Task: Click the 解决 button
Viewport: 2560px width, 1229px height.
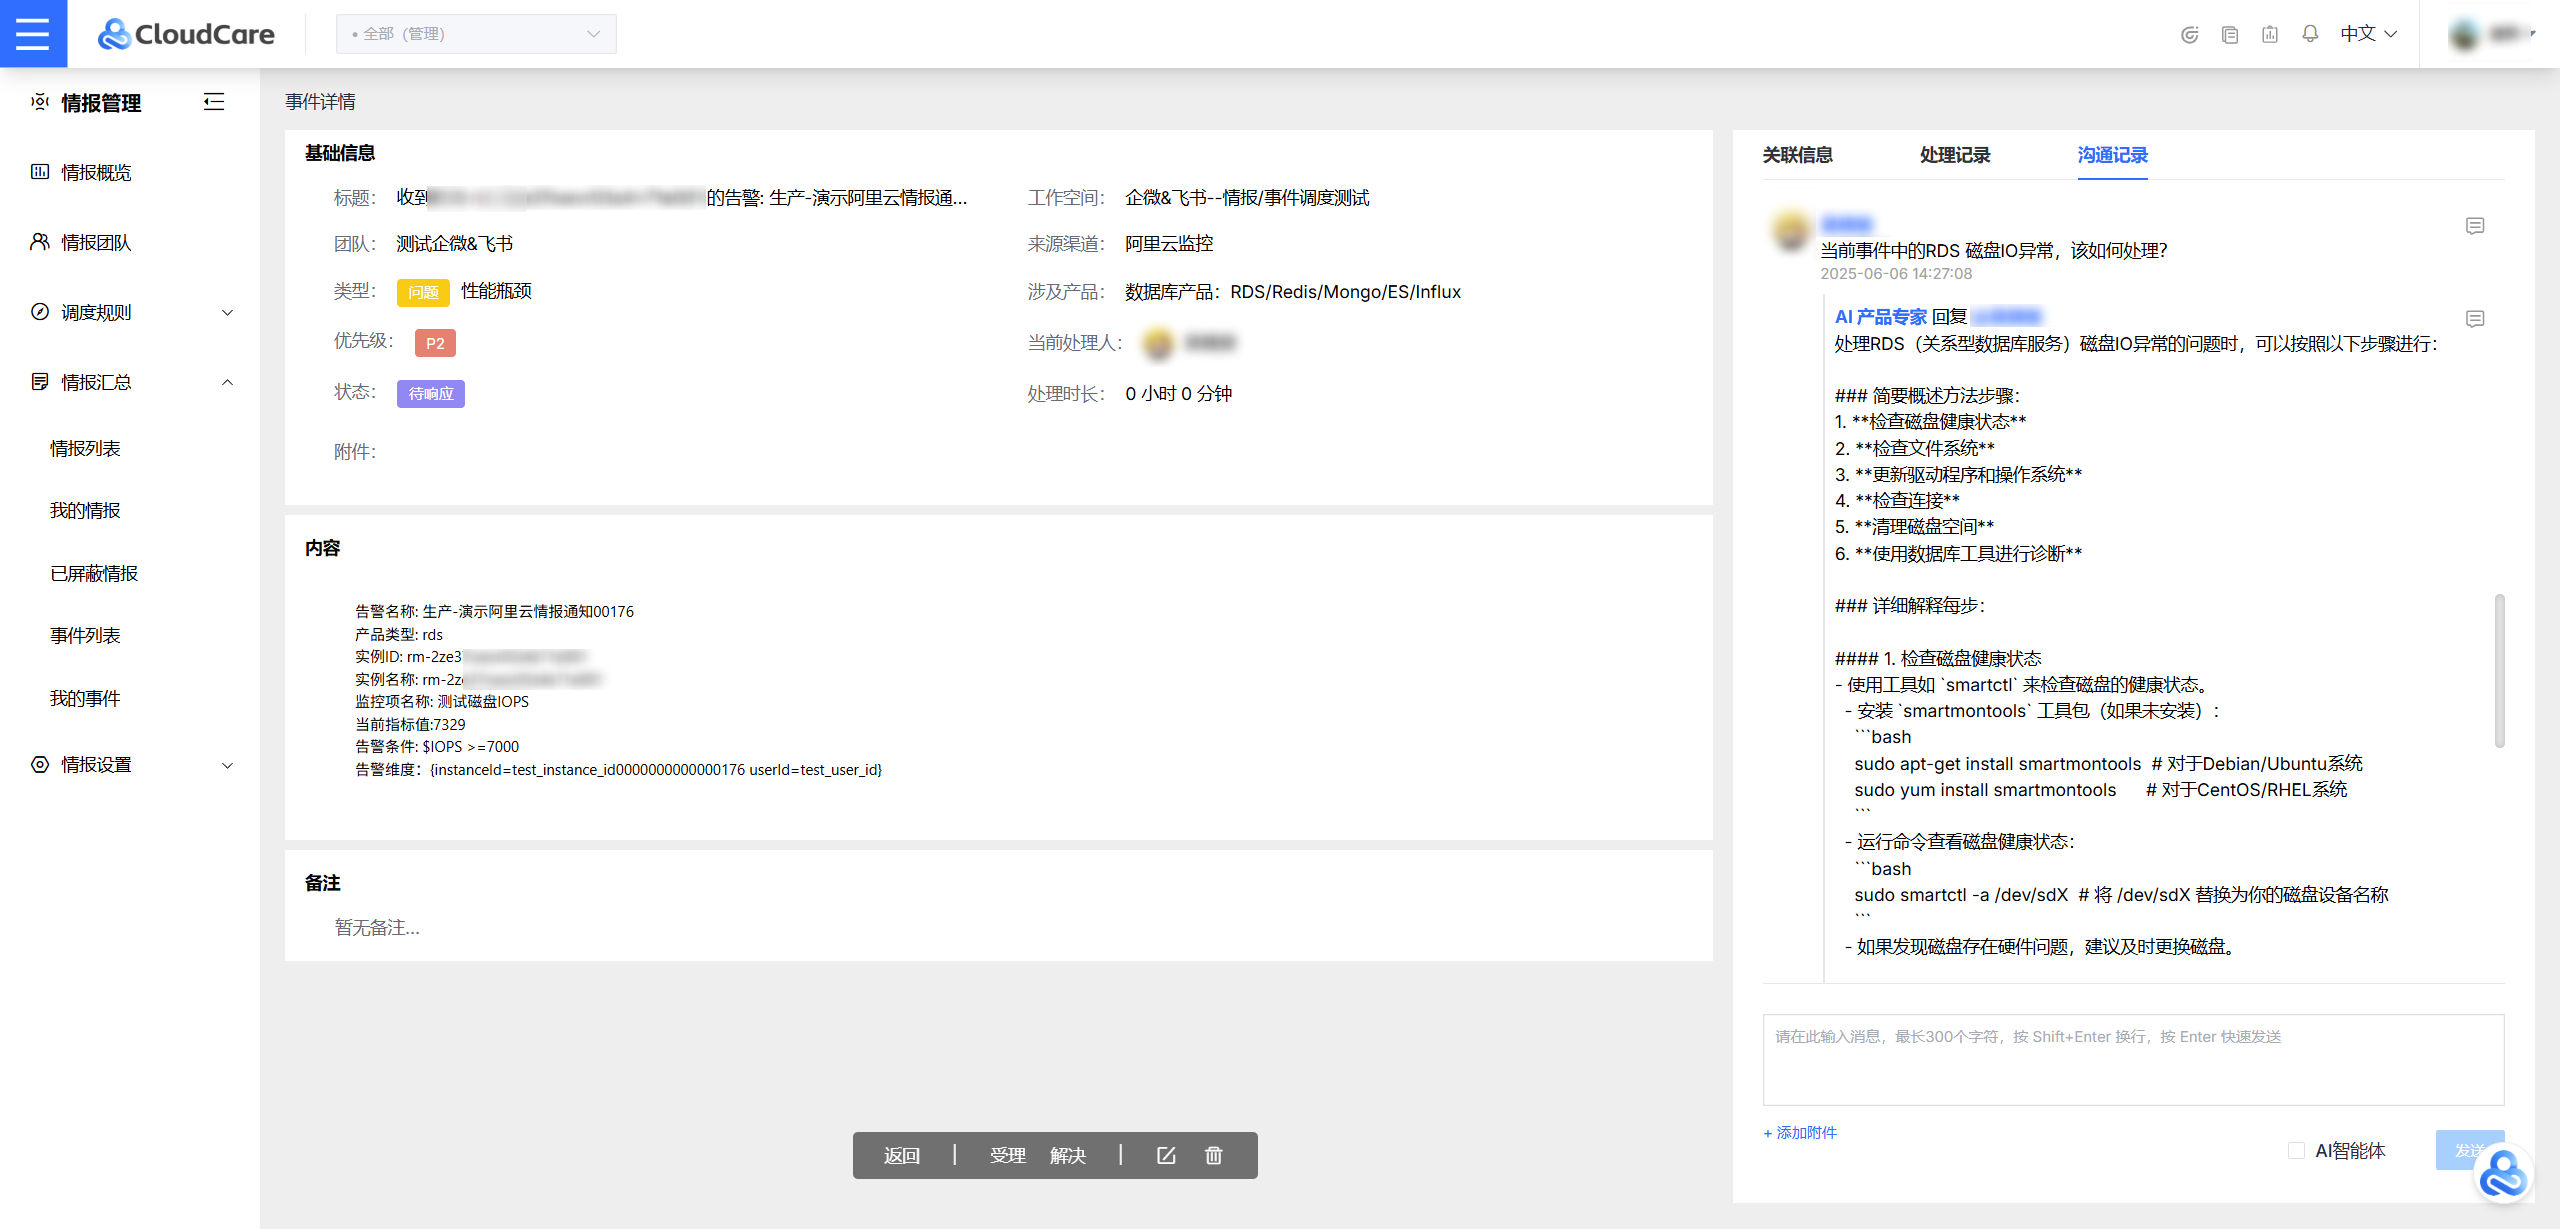Action: click(1068, 1155)
